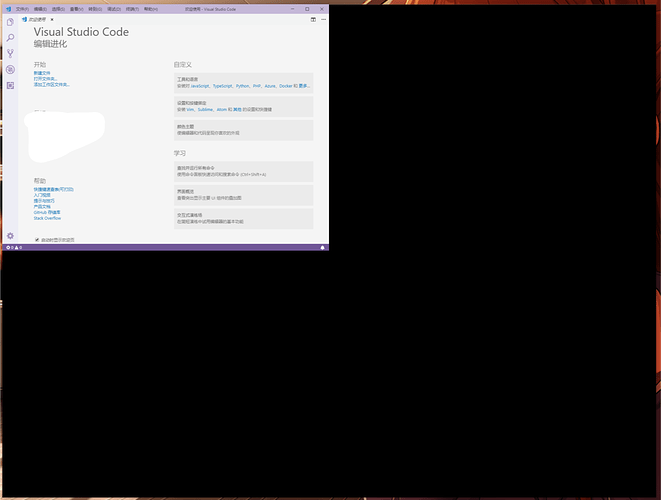The width and height of the screenshot is (661, 500).
Task: Open the Stack Overflow link
Action: click(47, 218)
